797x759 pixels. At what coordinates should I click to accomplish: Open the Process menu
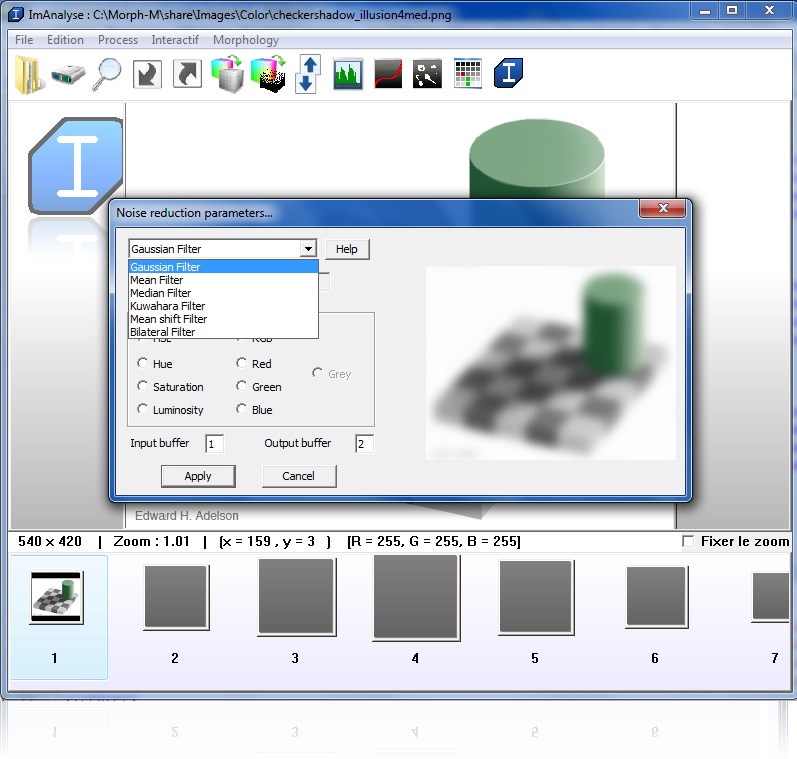[117, 40]
